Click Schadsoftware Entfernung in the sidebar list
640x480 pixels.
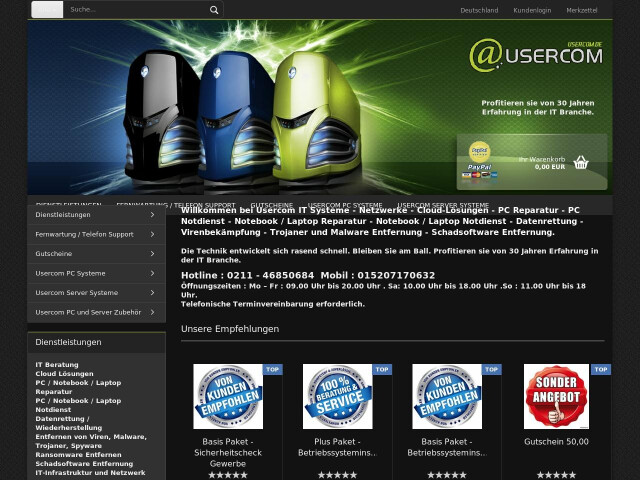point(84,463)
